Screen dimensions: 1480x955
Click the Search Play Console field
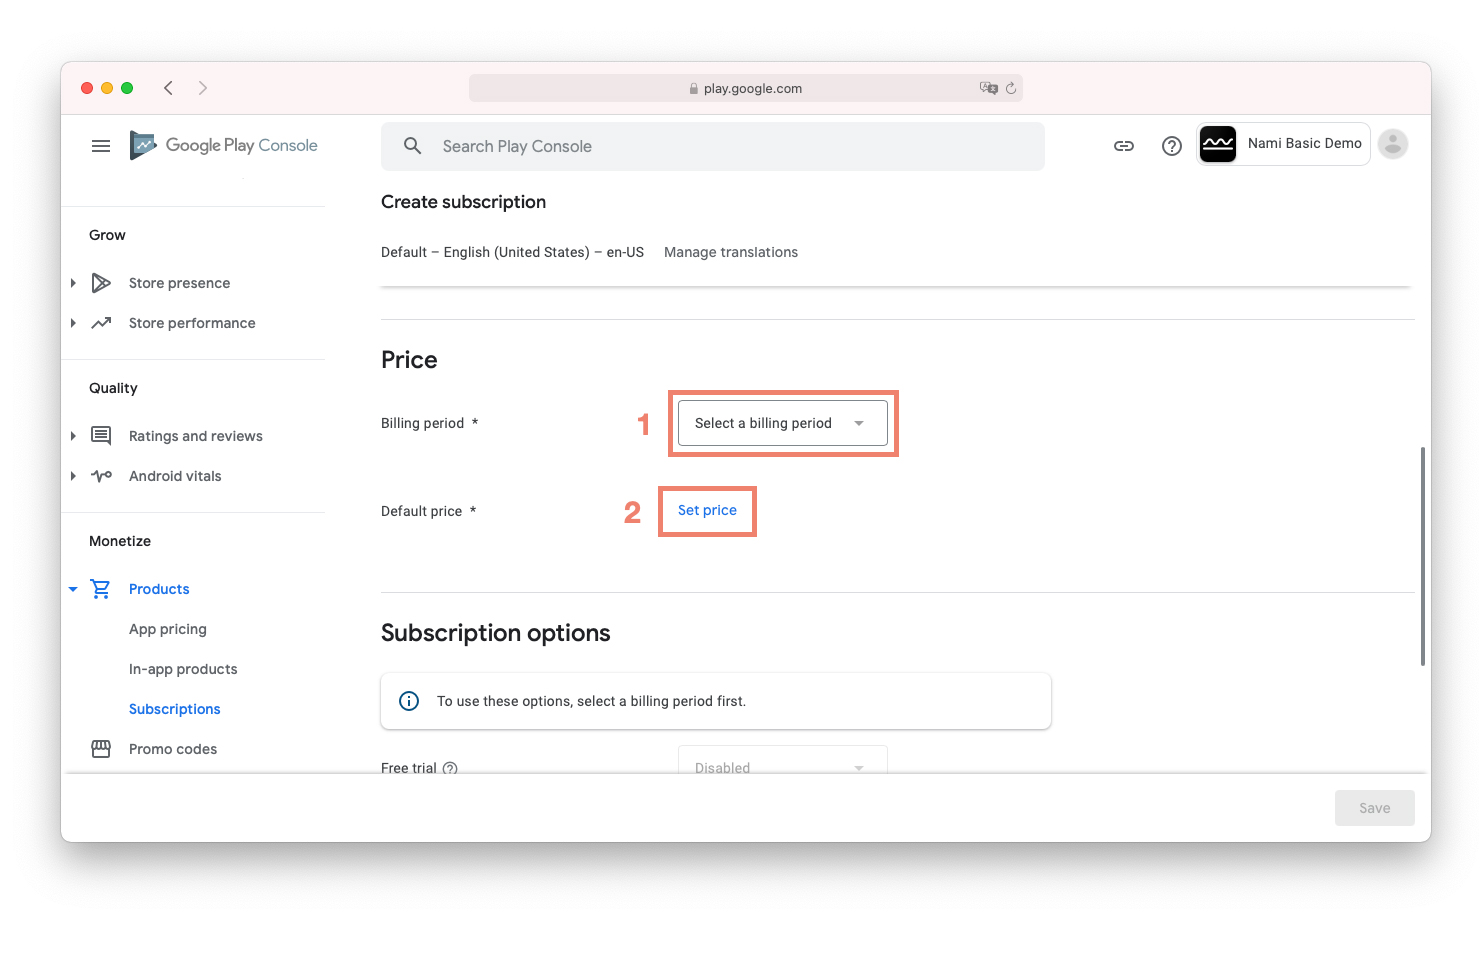coord(713,146)
